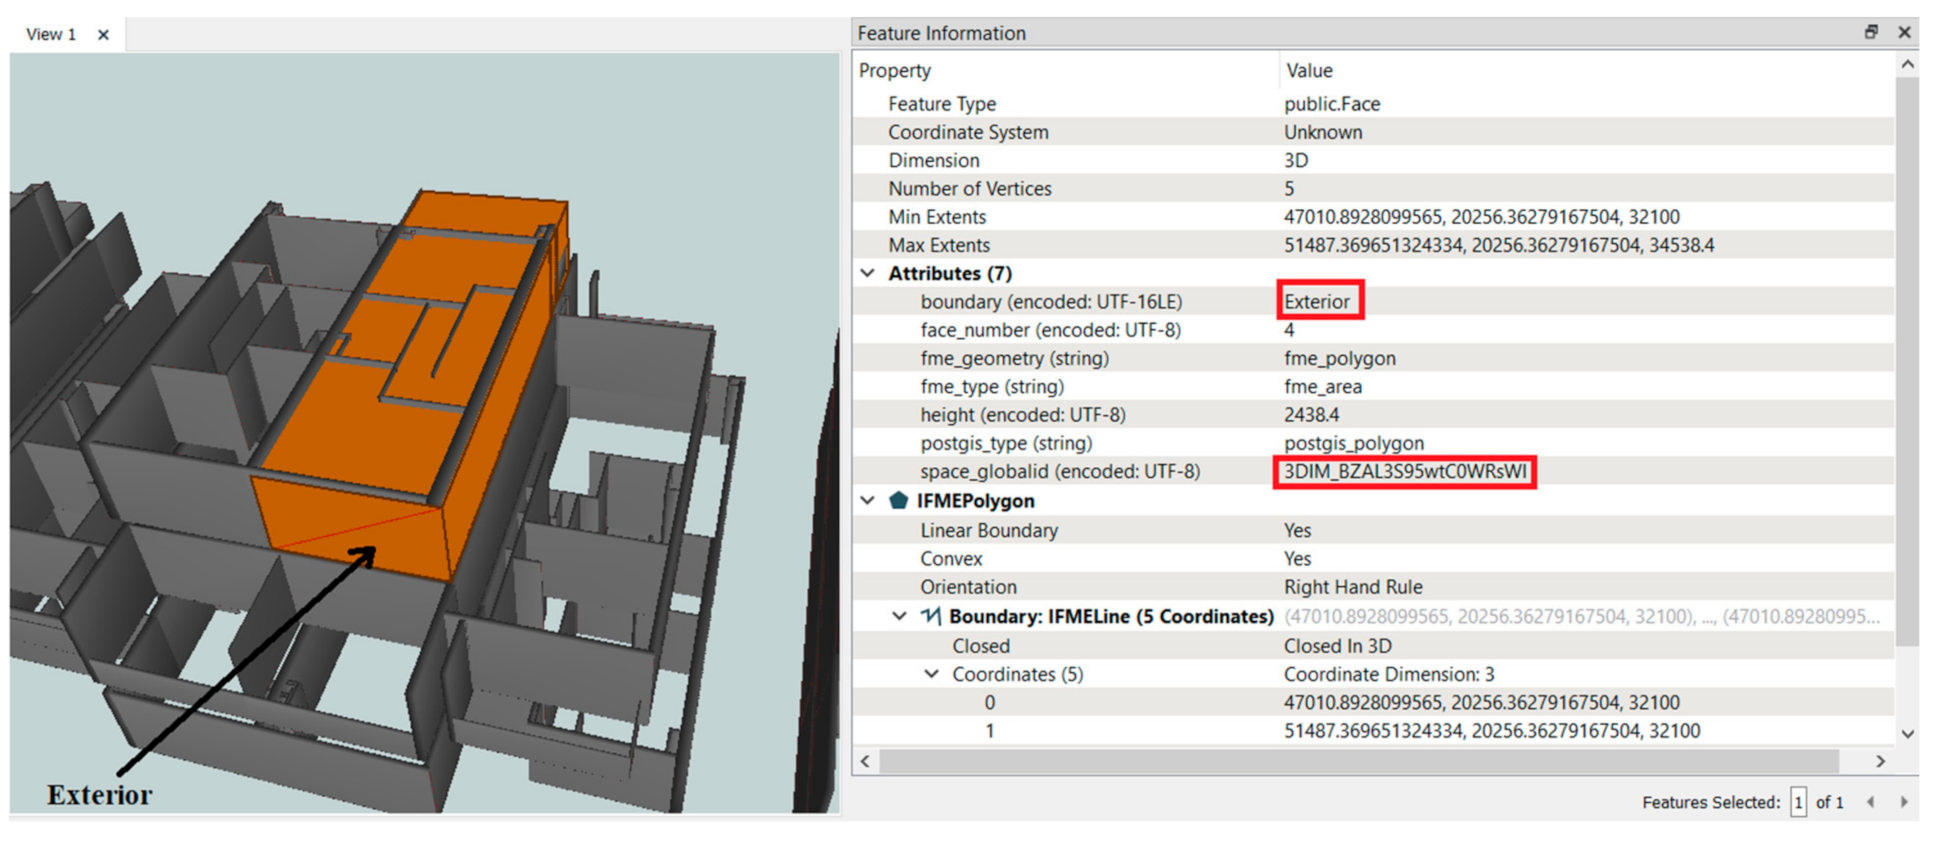Image resolution: width=1938 pixels, height=841 pixels.
Task: Click the IFMEPolygon pentagon icon
Action: point(898,500)
